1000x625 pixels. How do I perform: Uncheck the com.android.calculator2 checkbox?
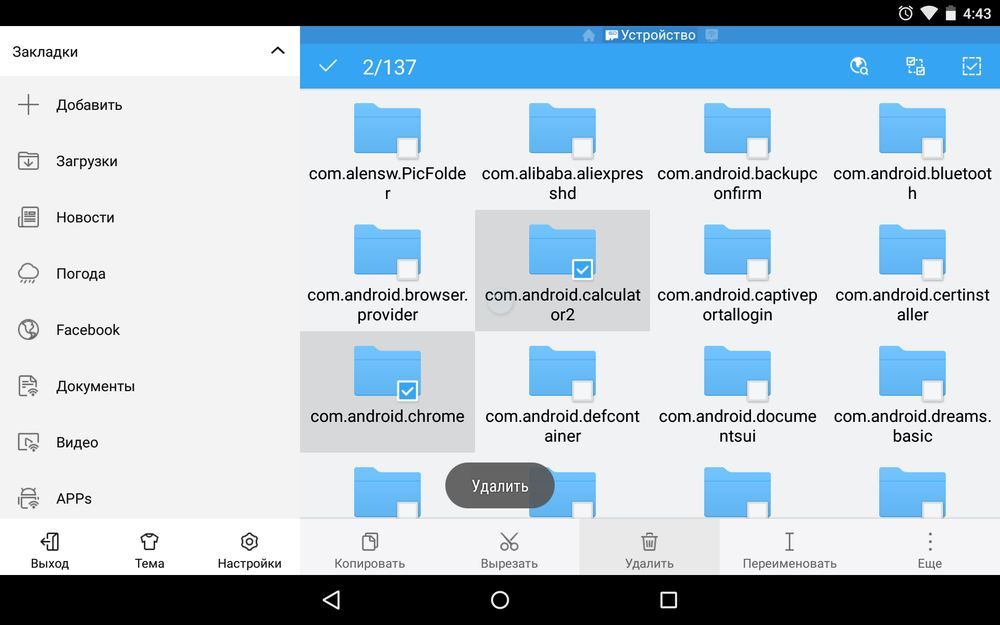tap(582, 269)
